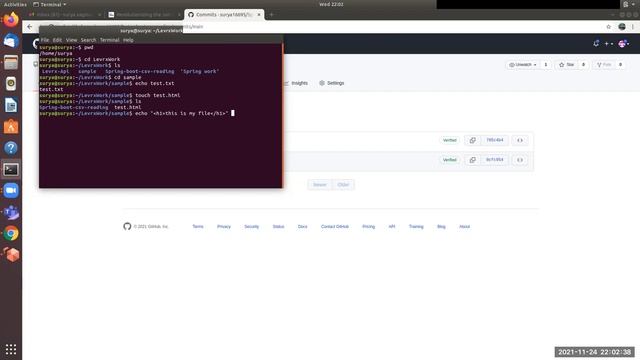Screen dimensions: 640x360
Task: Click the browser back arrow
Action: pyautogui.click(x=30, y=27)
